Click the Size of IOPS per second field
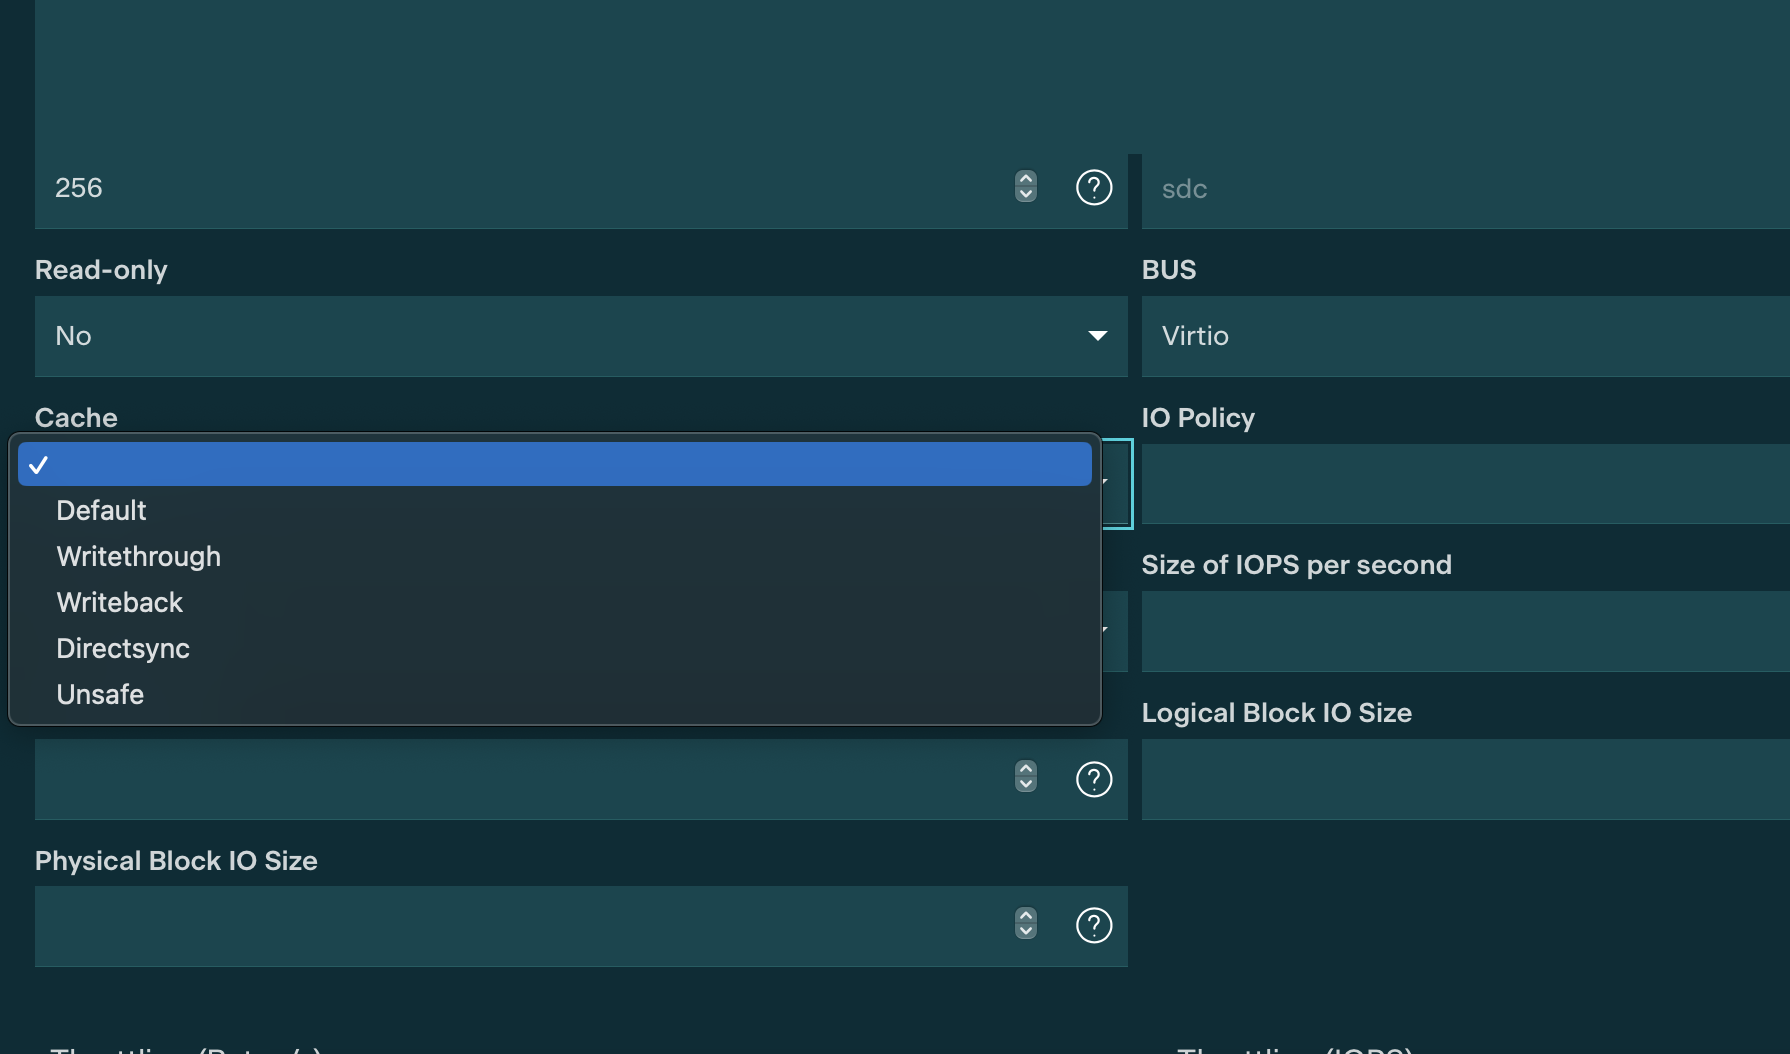 1465,631
